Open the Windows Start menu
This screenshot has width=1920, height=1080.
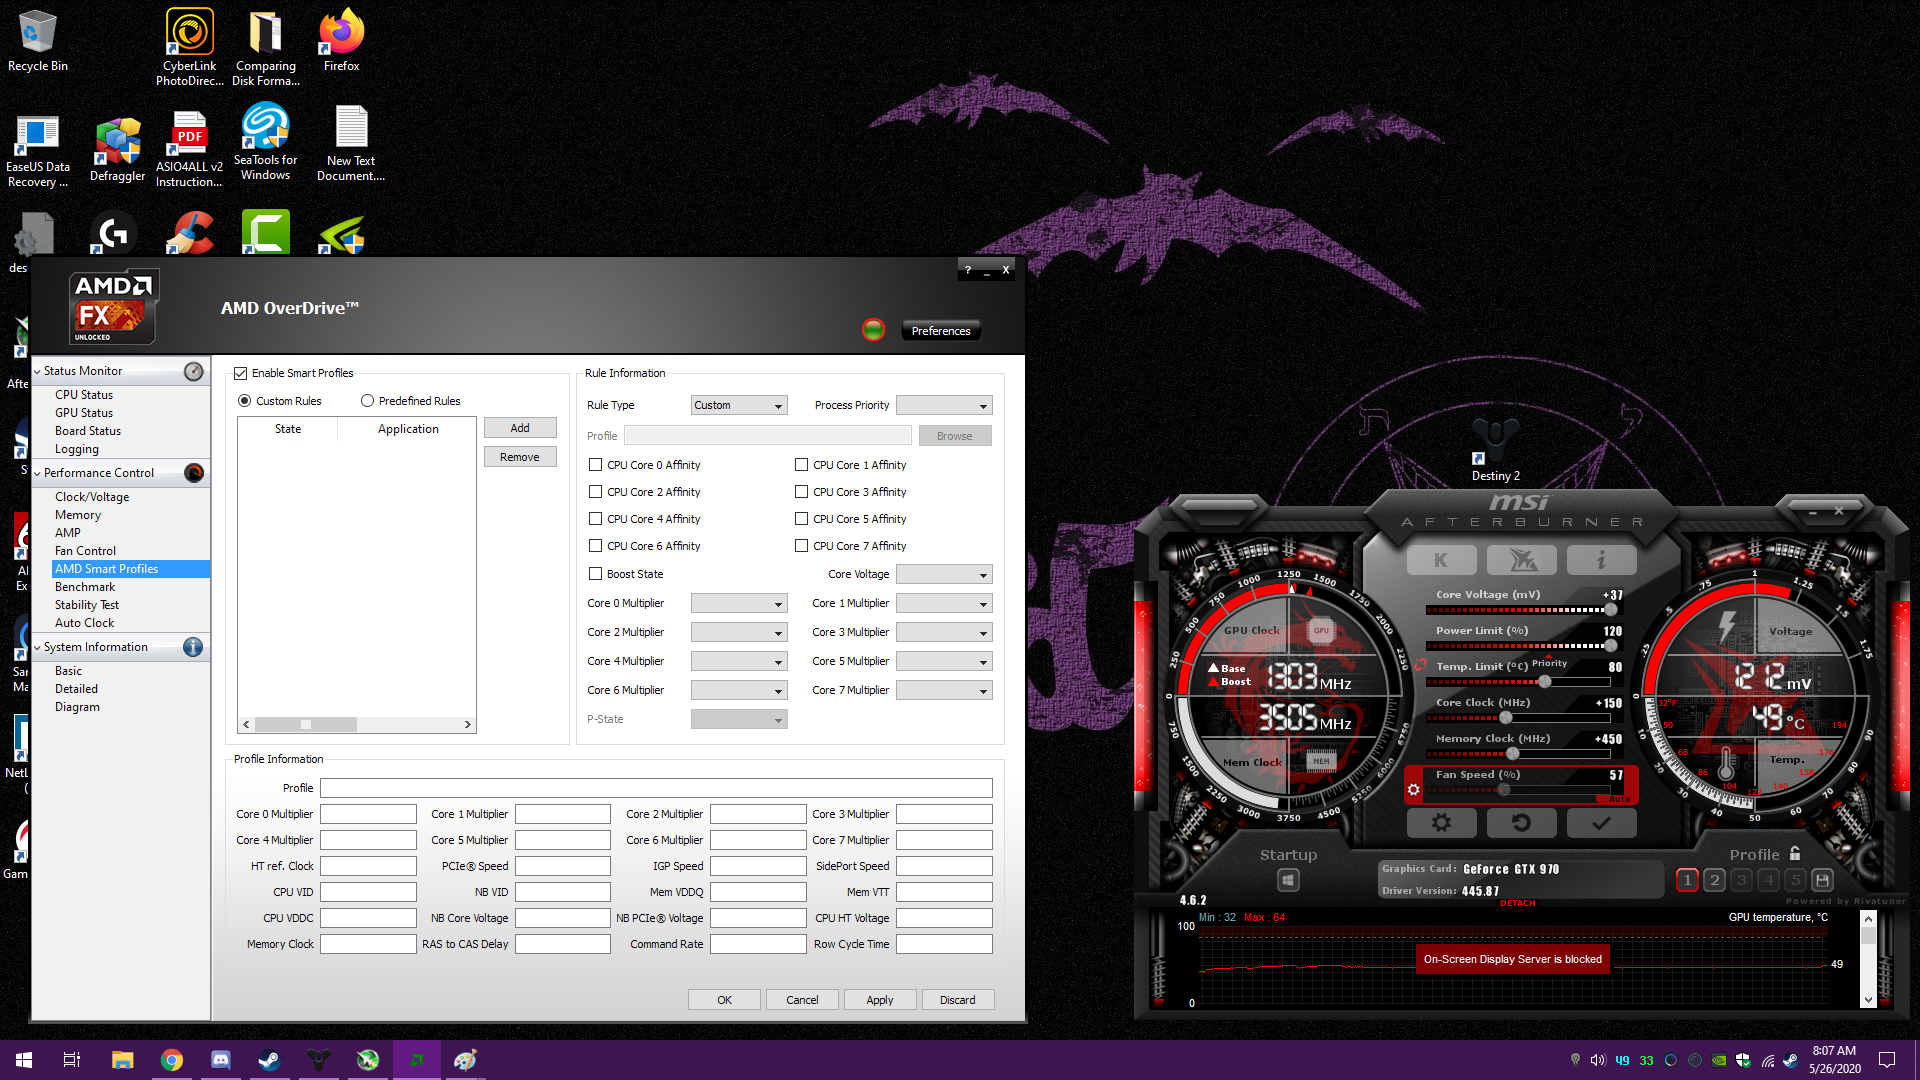(x=24, y=1060)
